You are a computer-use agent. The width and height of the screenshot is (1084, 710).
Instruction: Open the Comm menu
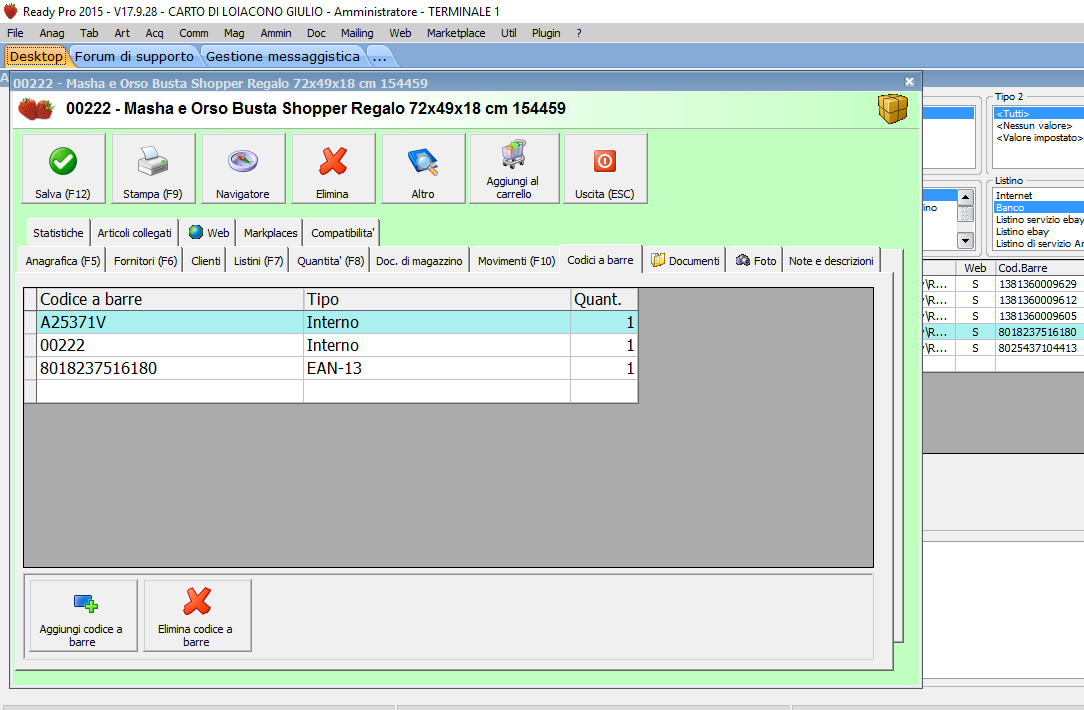tap(194, 32)
